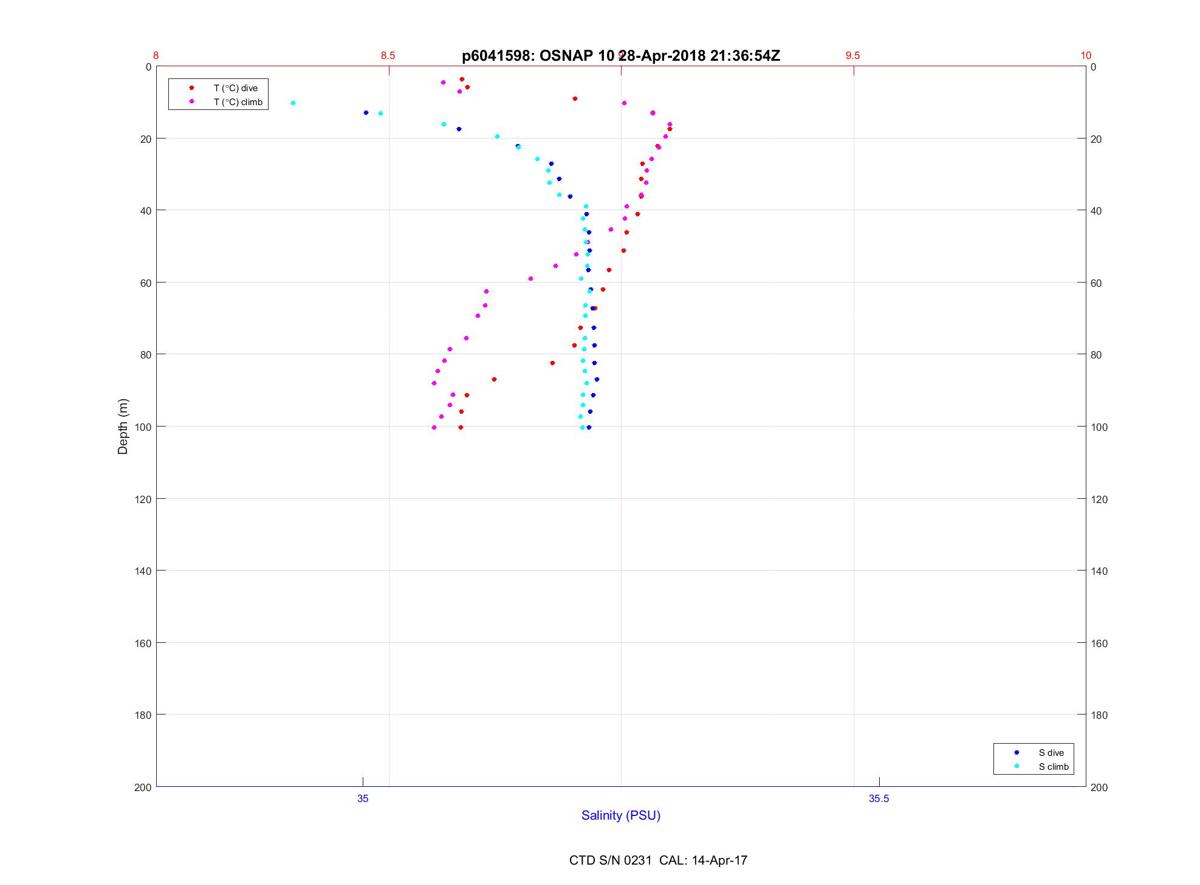Click the 100 tick label on left depth axis

(141, 427)
